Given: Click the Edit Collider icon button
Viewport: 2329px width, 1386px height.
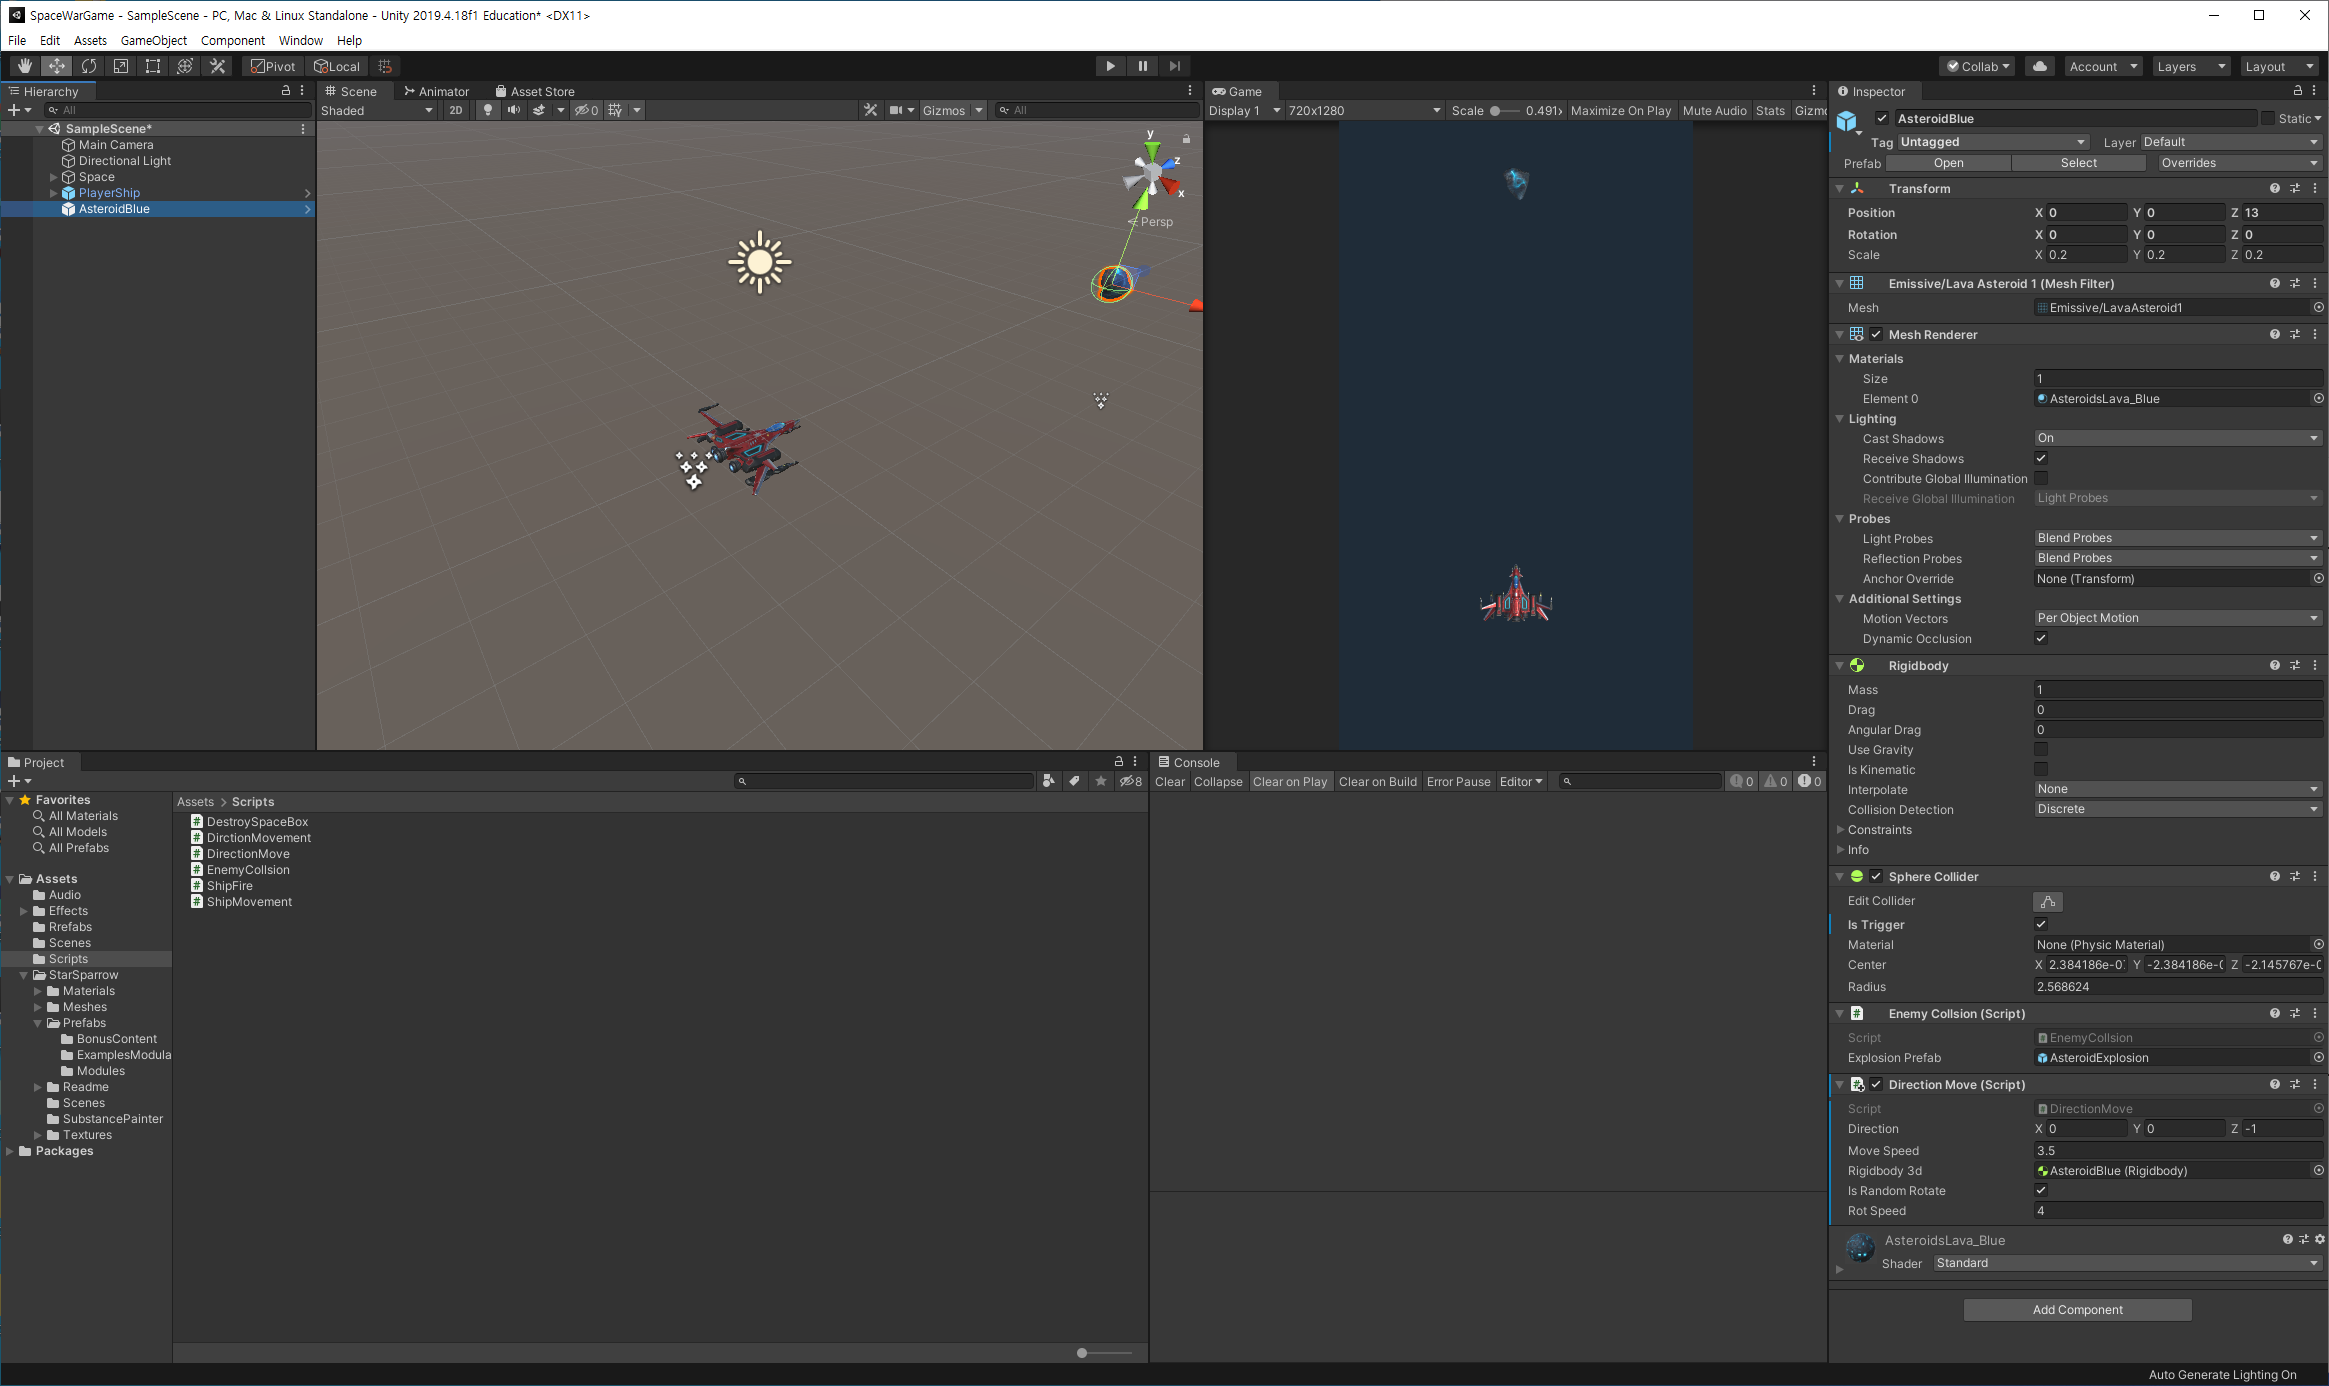Looking at the screenshot, I should (2047, 901).
